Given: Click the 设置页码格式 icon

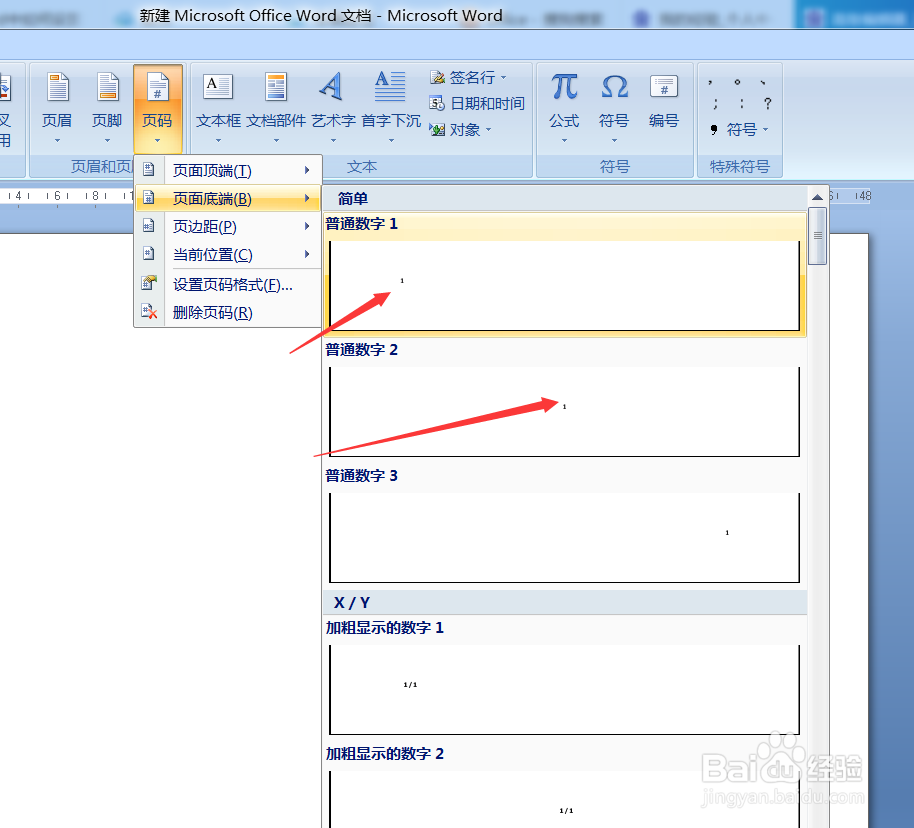Looking at the screenshot, I should click(149, 283).
